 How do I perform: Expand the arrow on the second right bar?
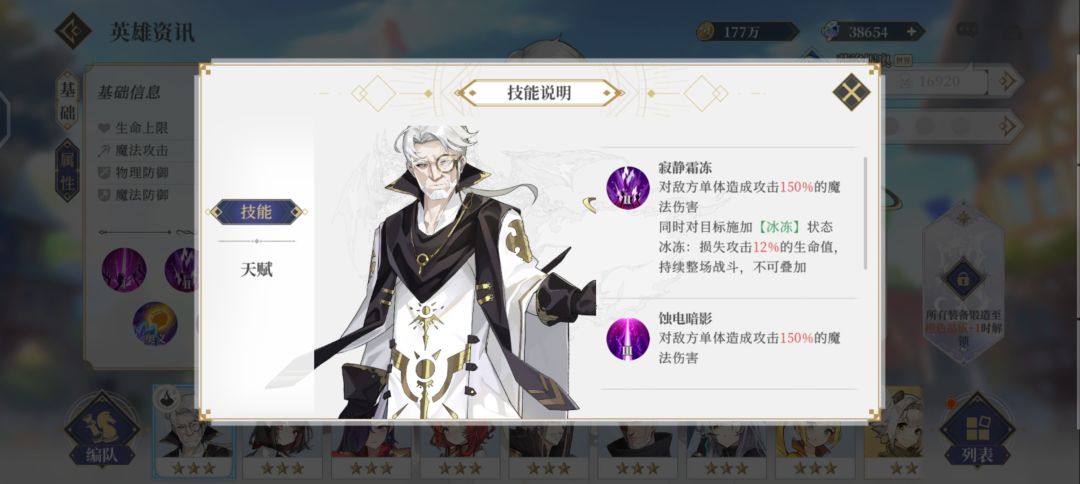1008,126
